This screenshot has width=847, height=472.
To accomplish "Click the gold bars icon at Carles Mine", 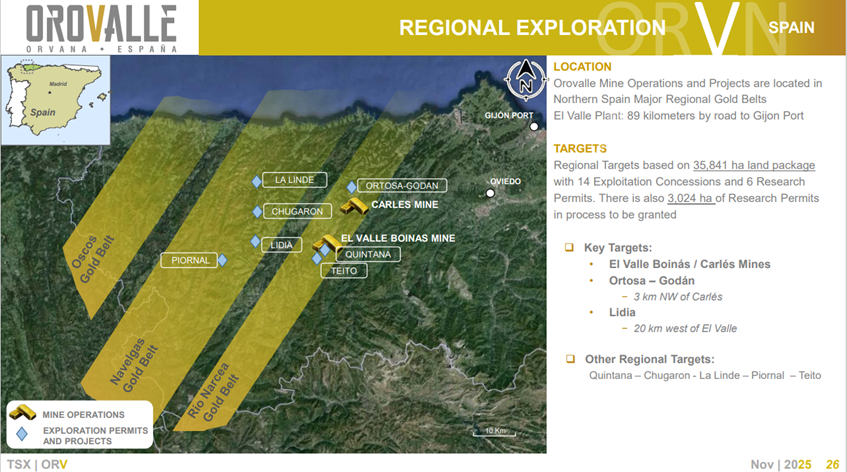I will (x=354, y=206).
